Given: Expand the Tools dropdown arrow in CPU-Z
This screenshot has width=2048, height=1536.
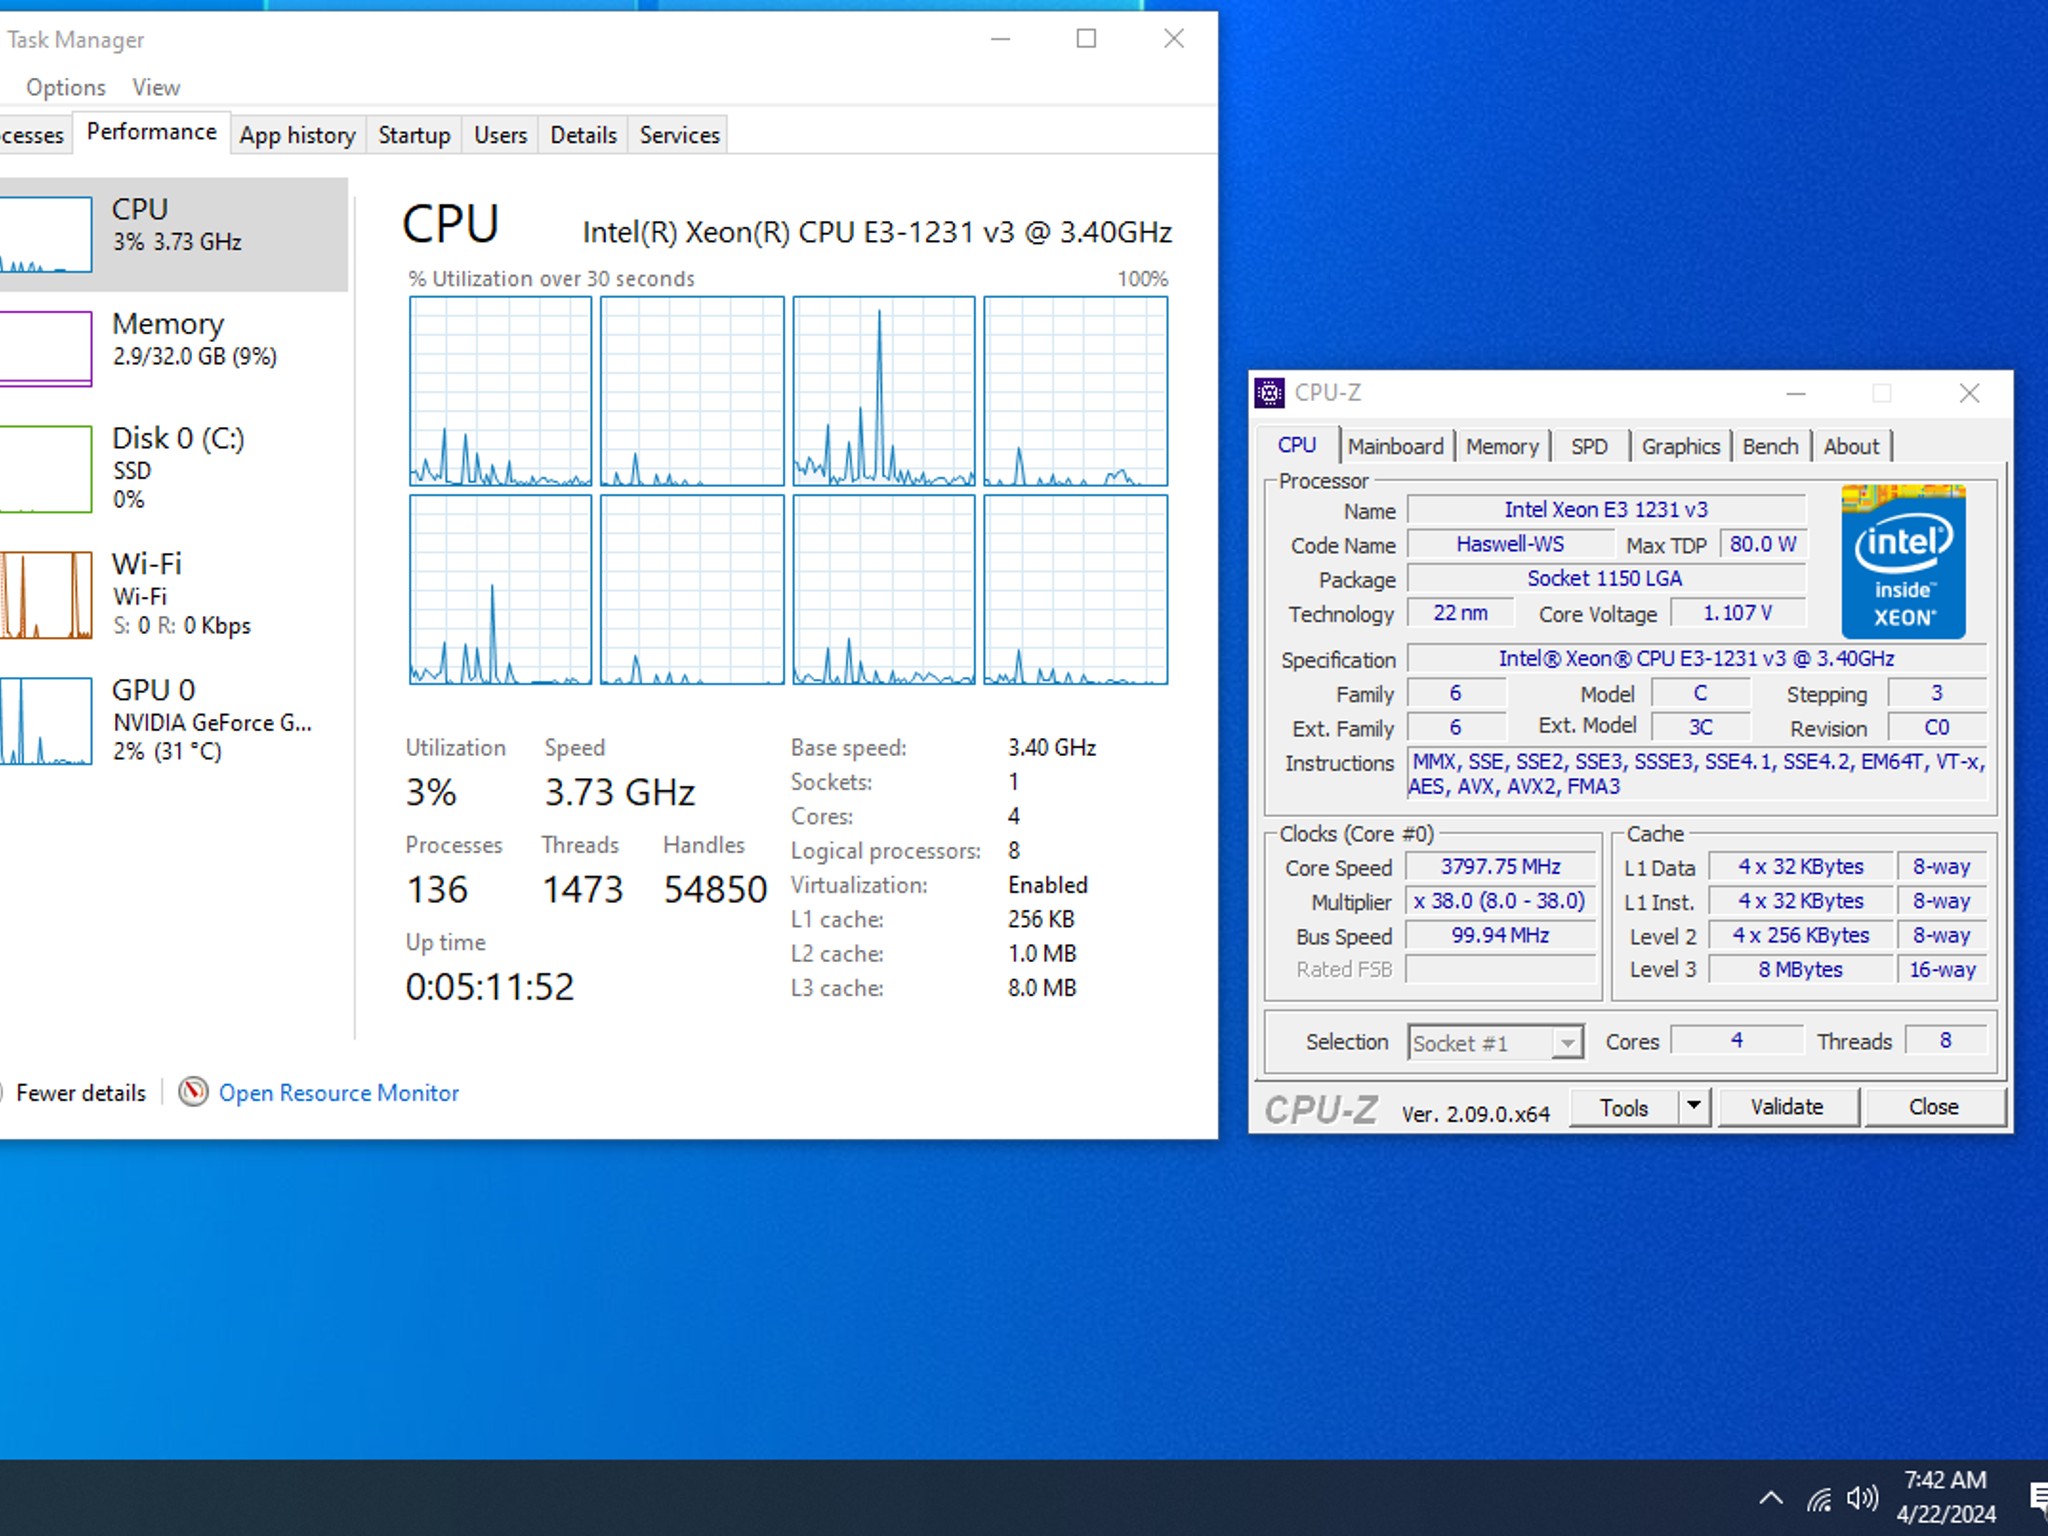Looking at the screenshot, I should pos(1694,1108).
